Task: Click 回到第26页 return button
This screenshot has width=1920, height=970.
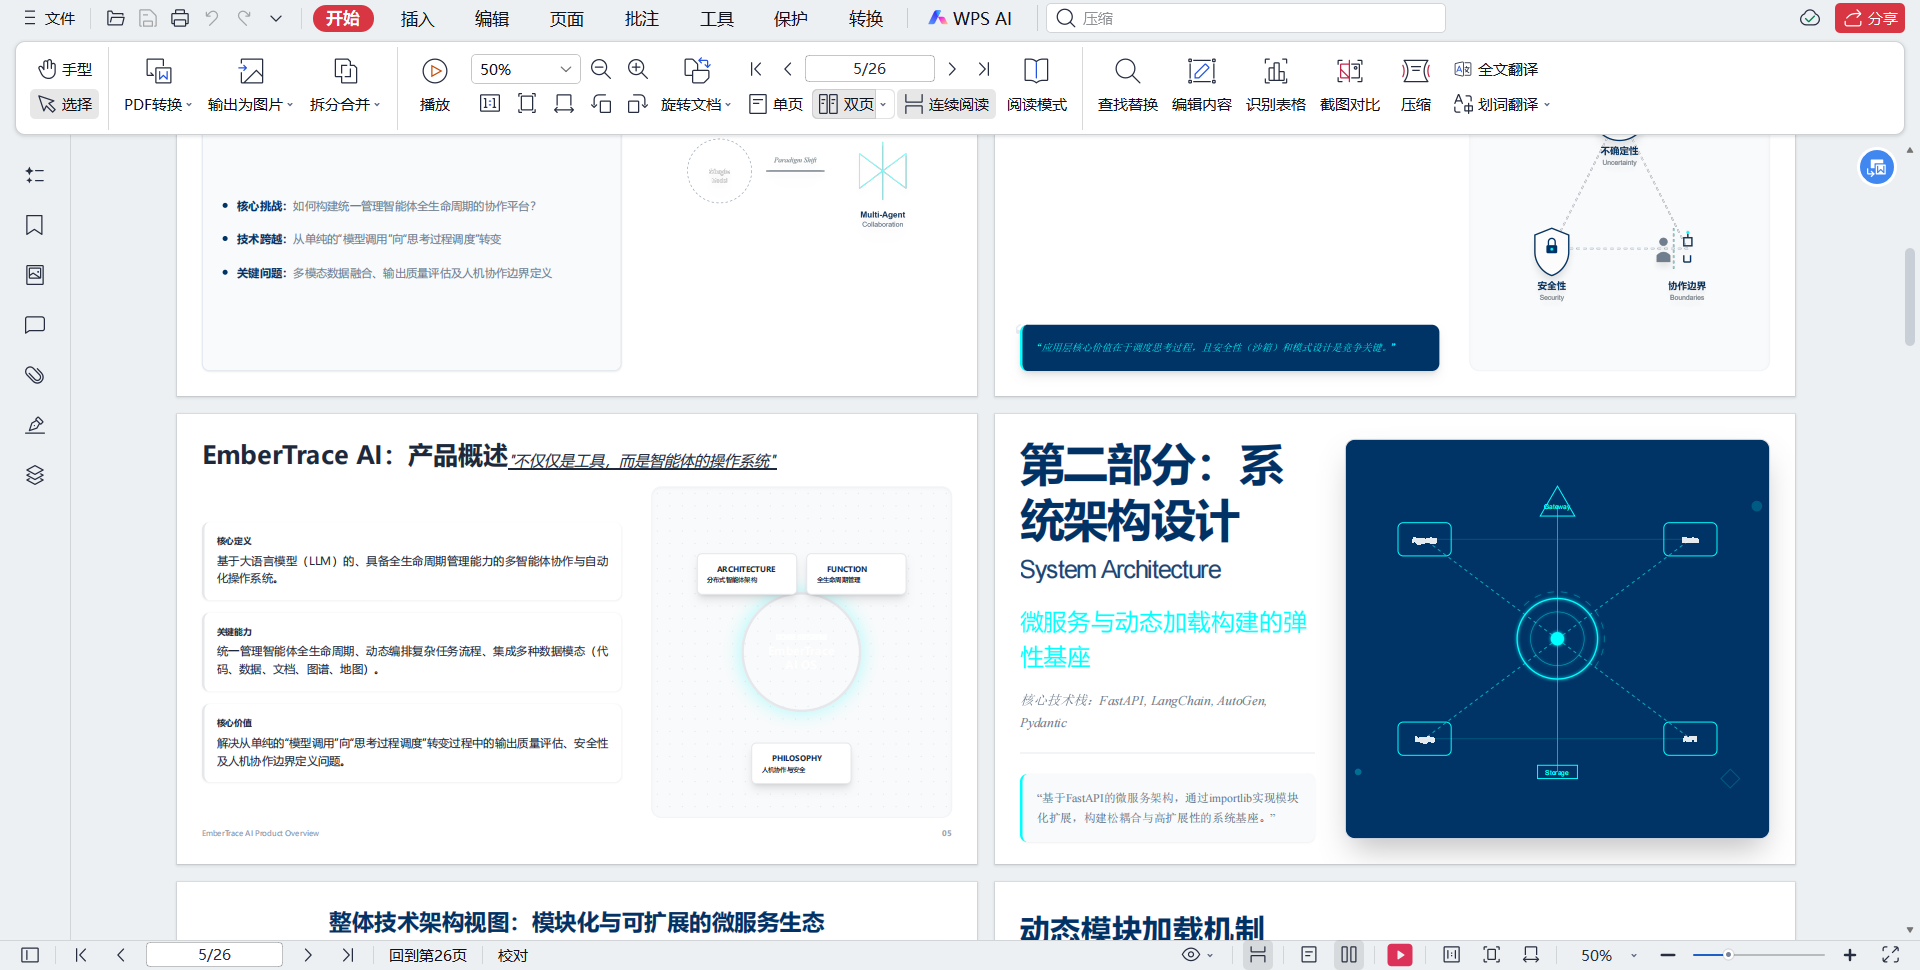Action: [428, 955]
